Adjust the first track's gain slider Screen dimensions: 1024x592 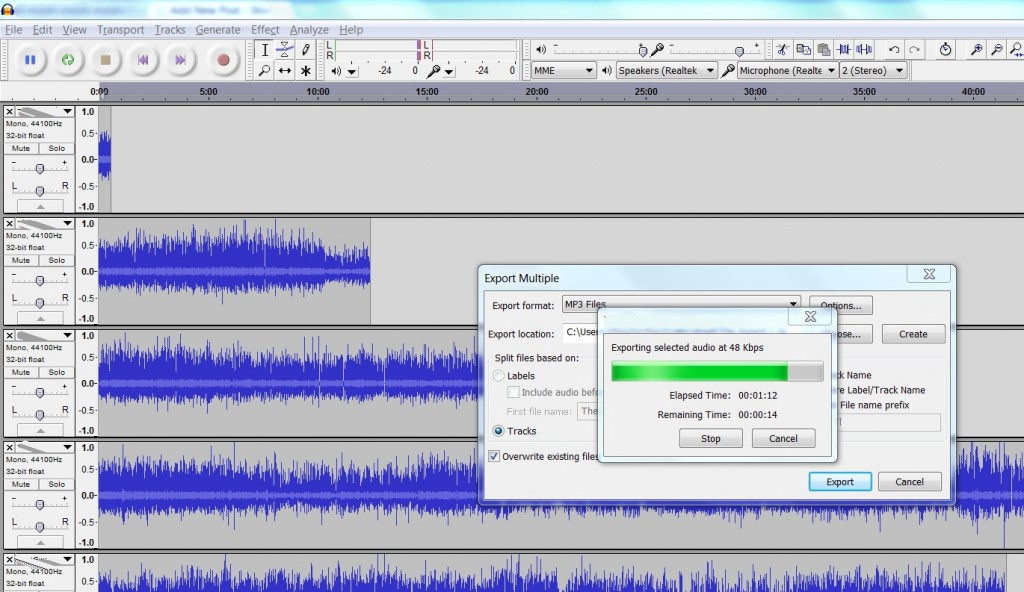(40, 169)
